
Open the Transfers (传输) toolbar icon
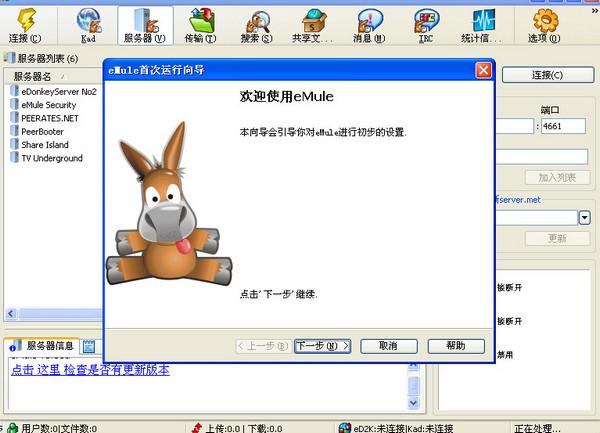point(201,20)
